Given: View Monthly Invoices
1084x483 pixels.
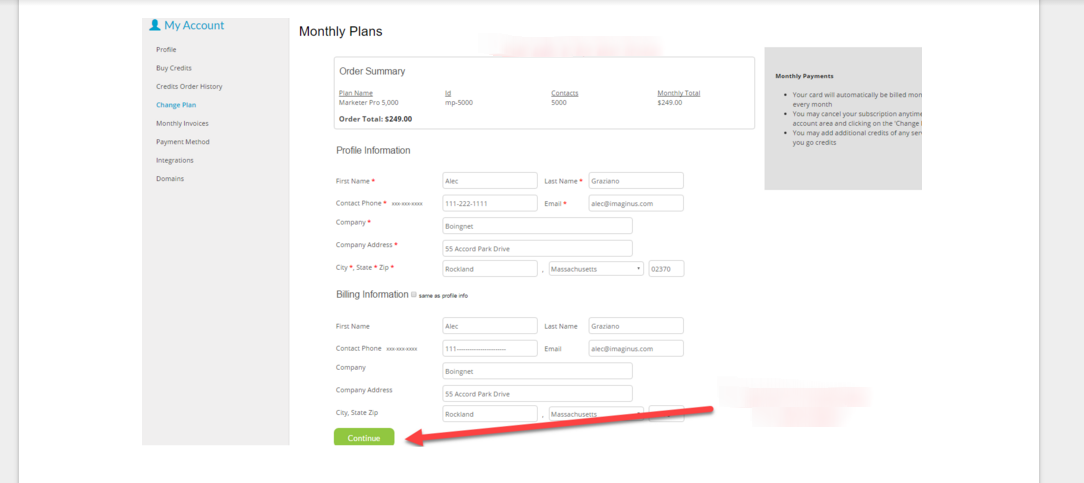Looking at the screenshot, I should coord(182,123).
